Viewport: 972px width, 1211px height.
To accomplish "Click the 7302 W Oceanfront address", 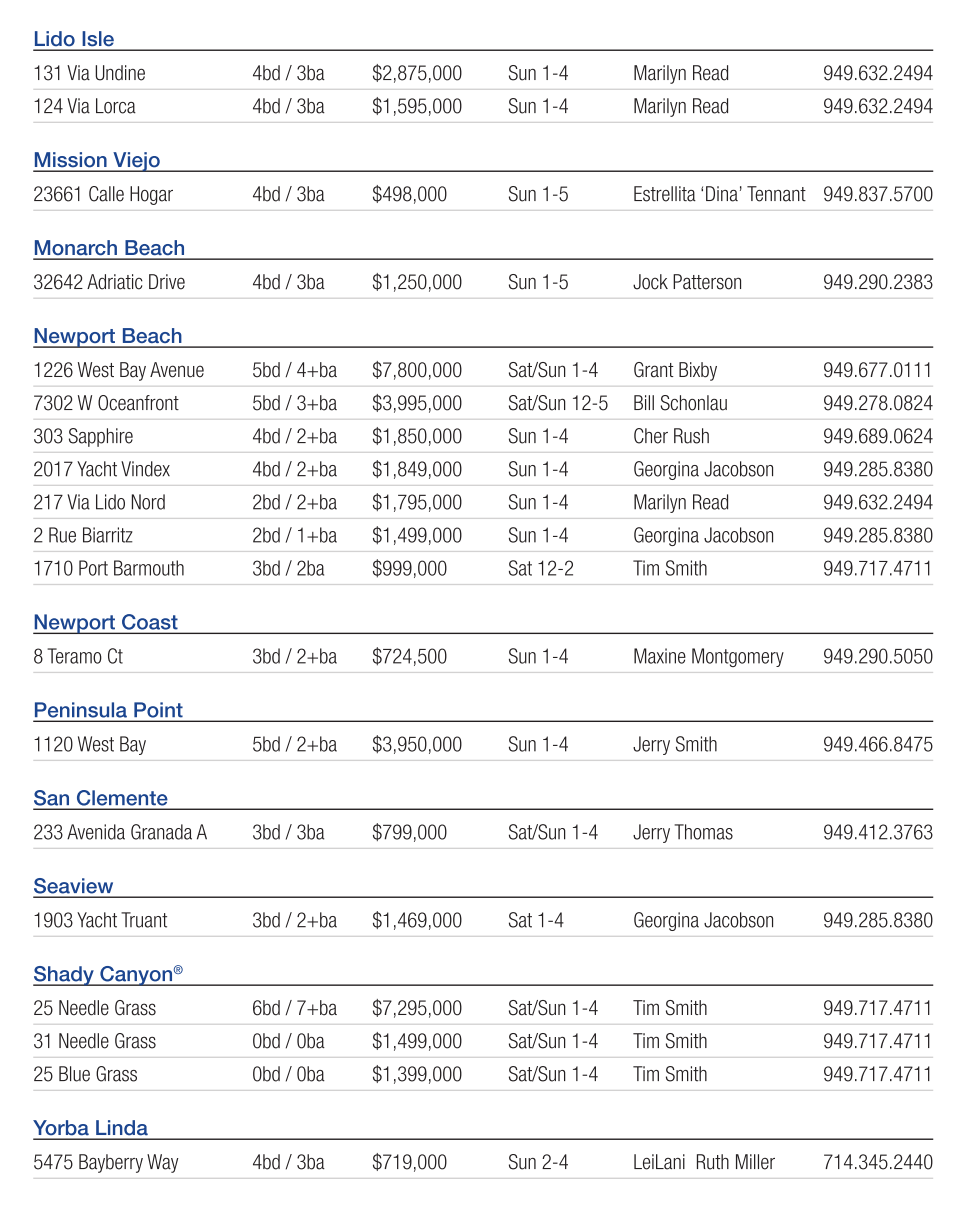I will coord(106,403).
